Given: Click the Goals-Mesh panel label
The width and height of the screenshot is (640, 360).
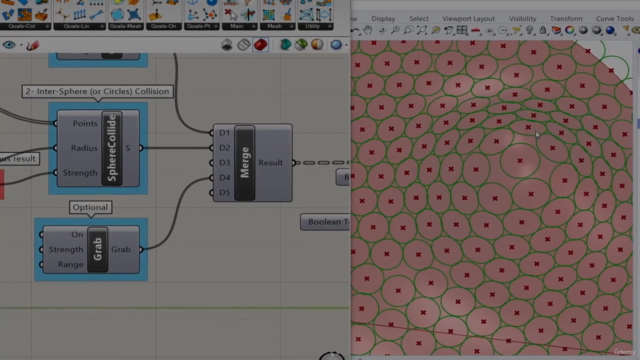Looking at the screenshot, I should 125,26.
